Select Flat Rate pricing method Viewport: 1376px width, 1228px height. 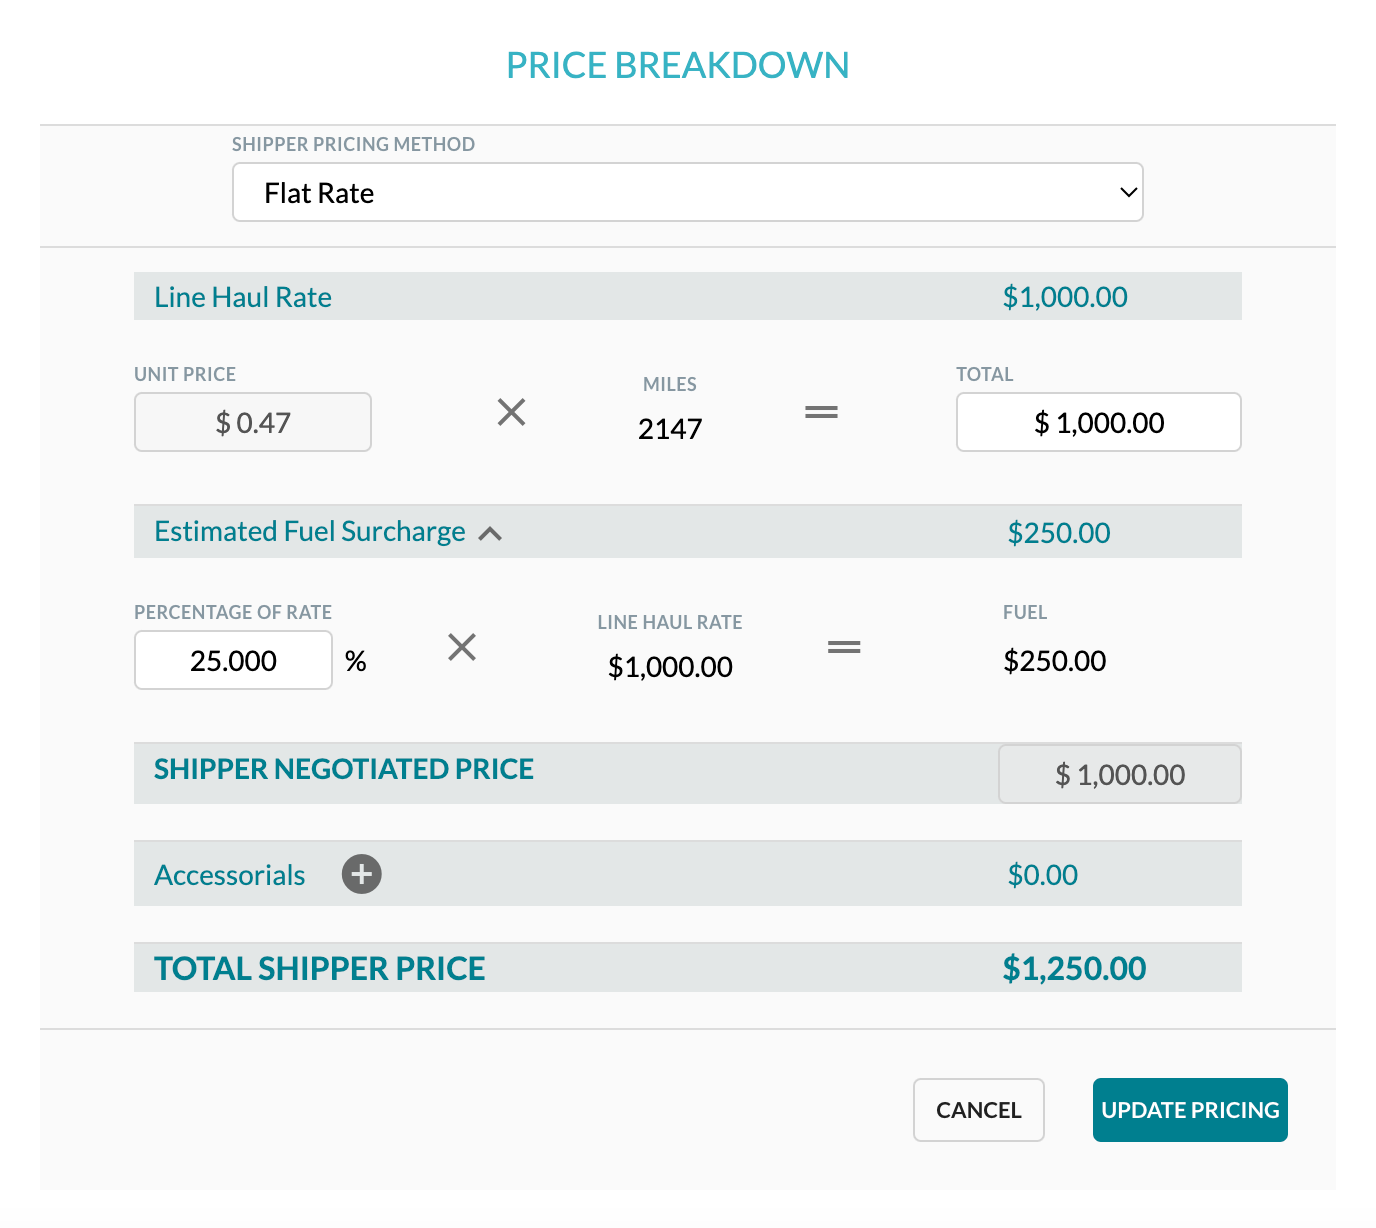[x=687, y=192]
